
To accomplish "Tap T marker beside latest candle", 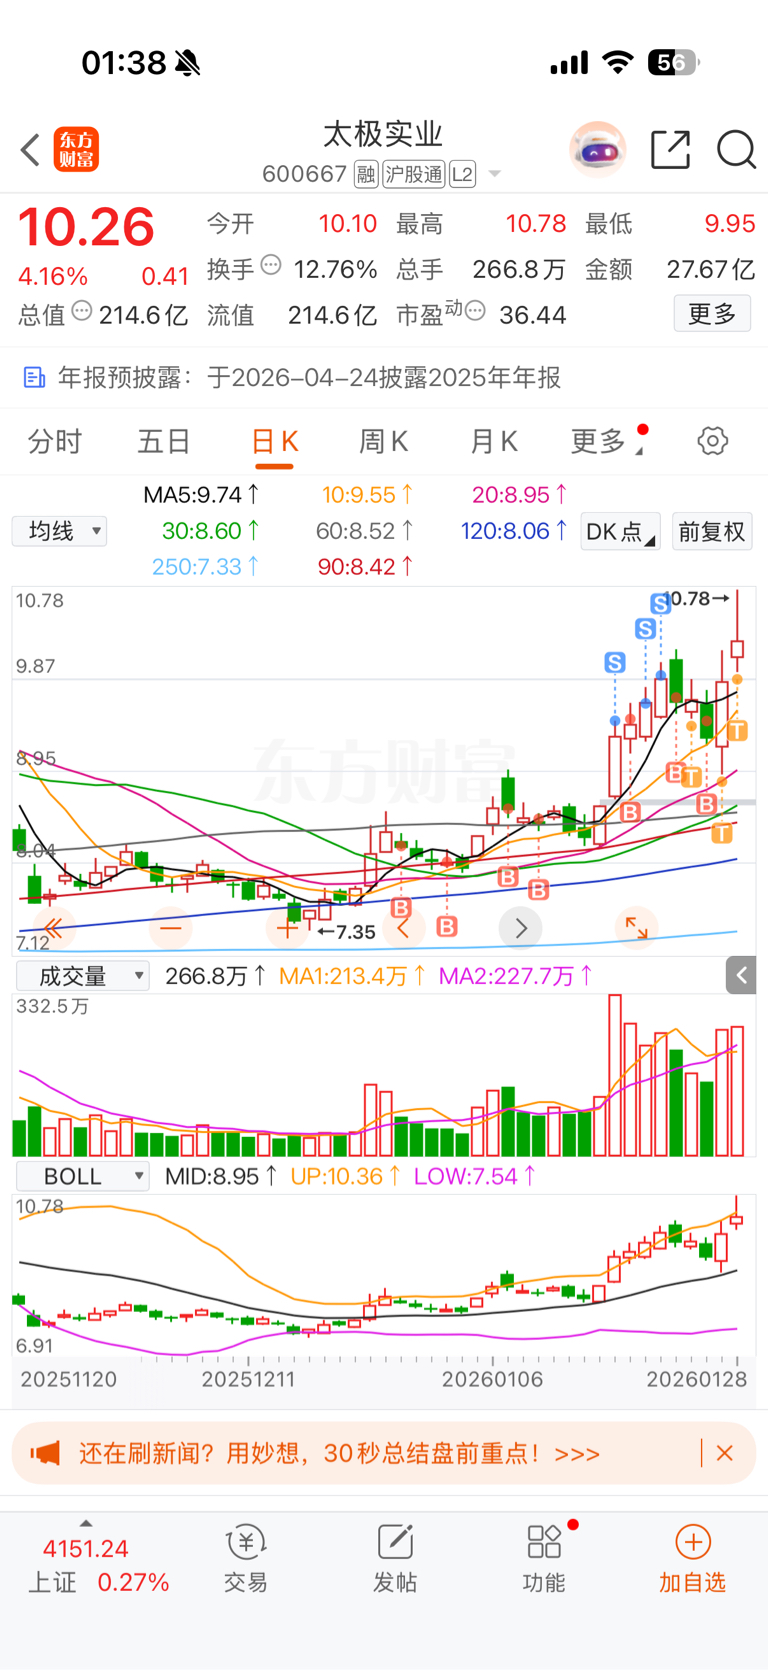I will 737,731.
